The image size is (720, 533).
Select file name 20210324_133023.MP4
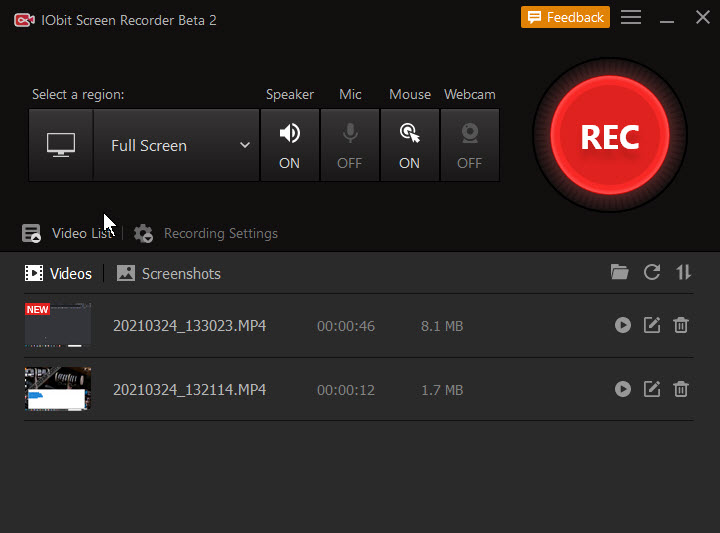point(190,326)
